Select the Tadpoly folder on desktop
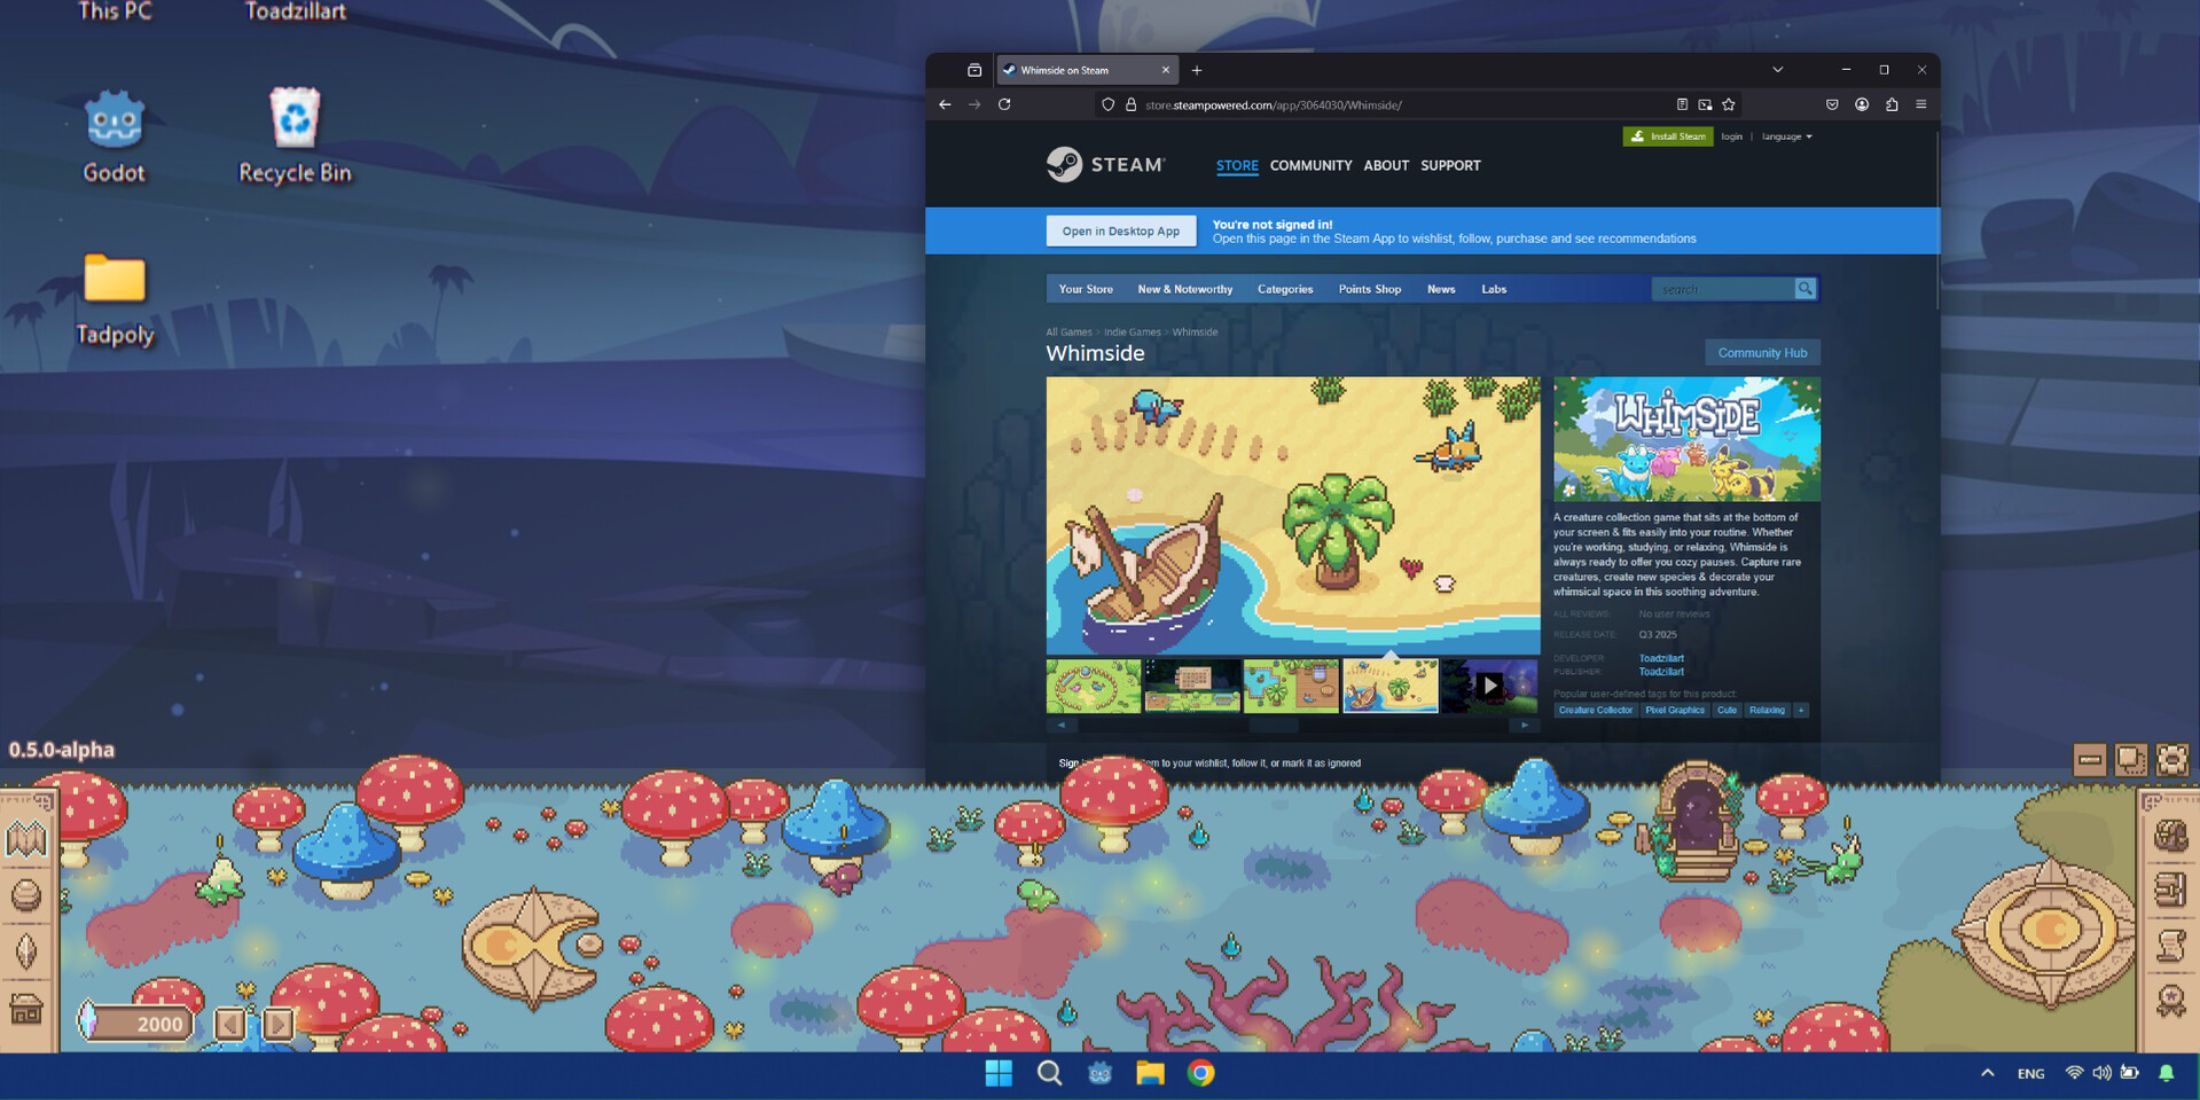Image resolution: width=2200 pixels, height=1100 pixels. tap(114, 299)
